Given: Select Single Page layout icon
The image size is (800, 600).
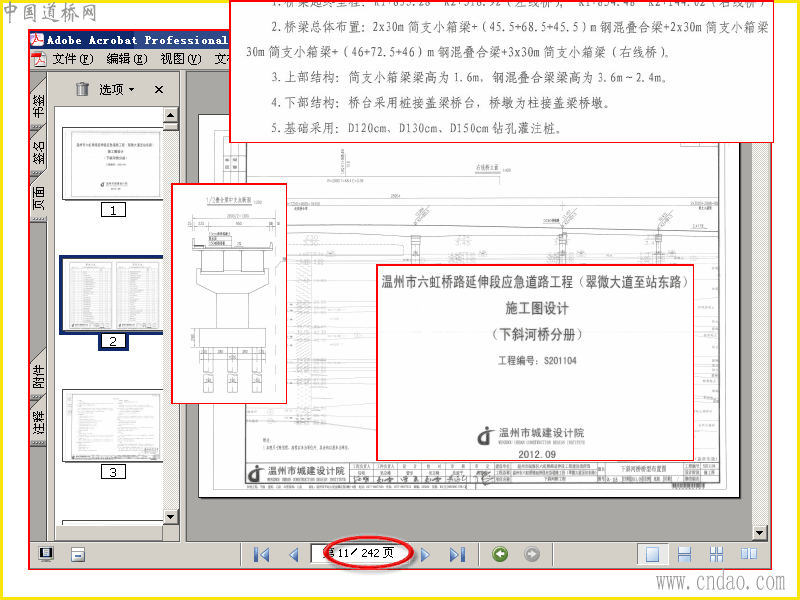Looking at the screenshot, I should (x=653, y=554).
